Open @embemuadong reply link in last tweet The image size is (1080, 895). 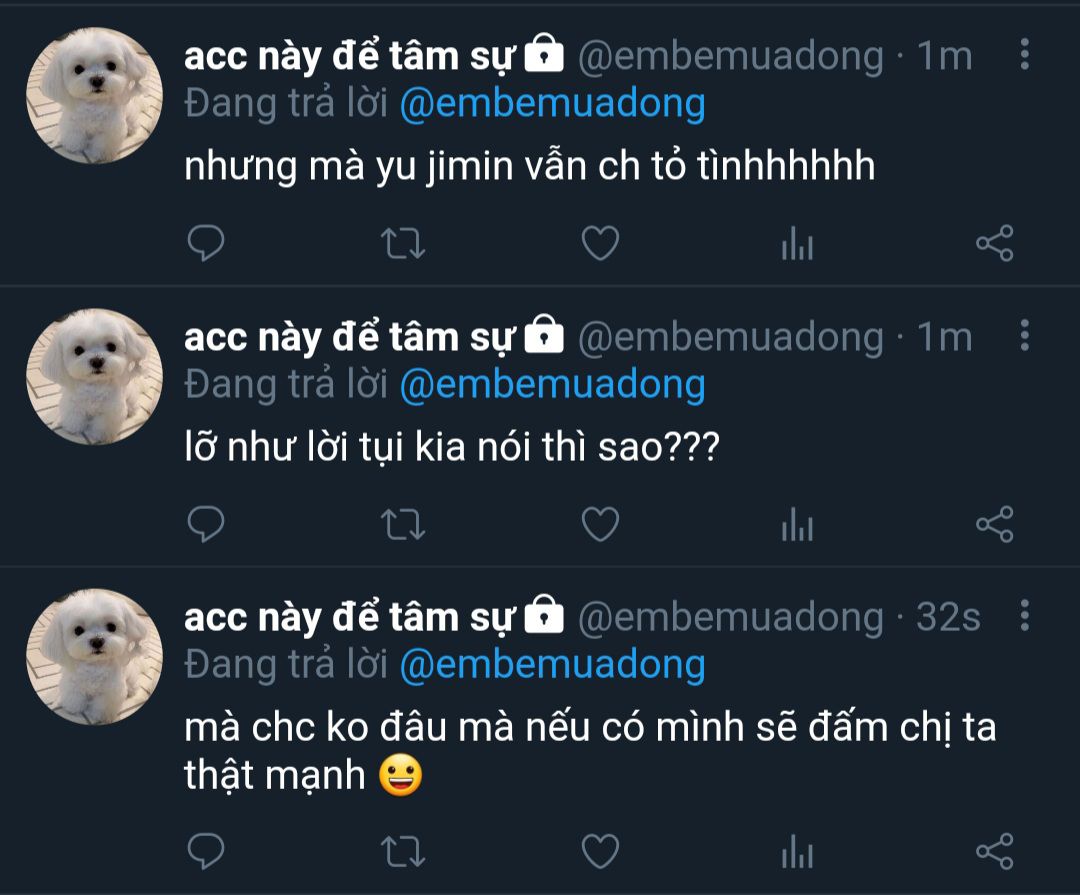552,665
